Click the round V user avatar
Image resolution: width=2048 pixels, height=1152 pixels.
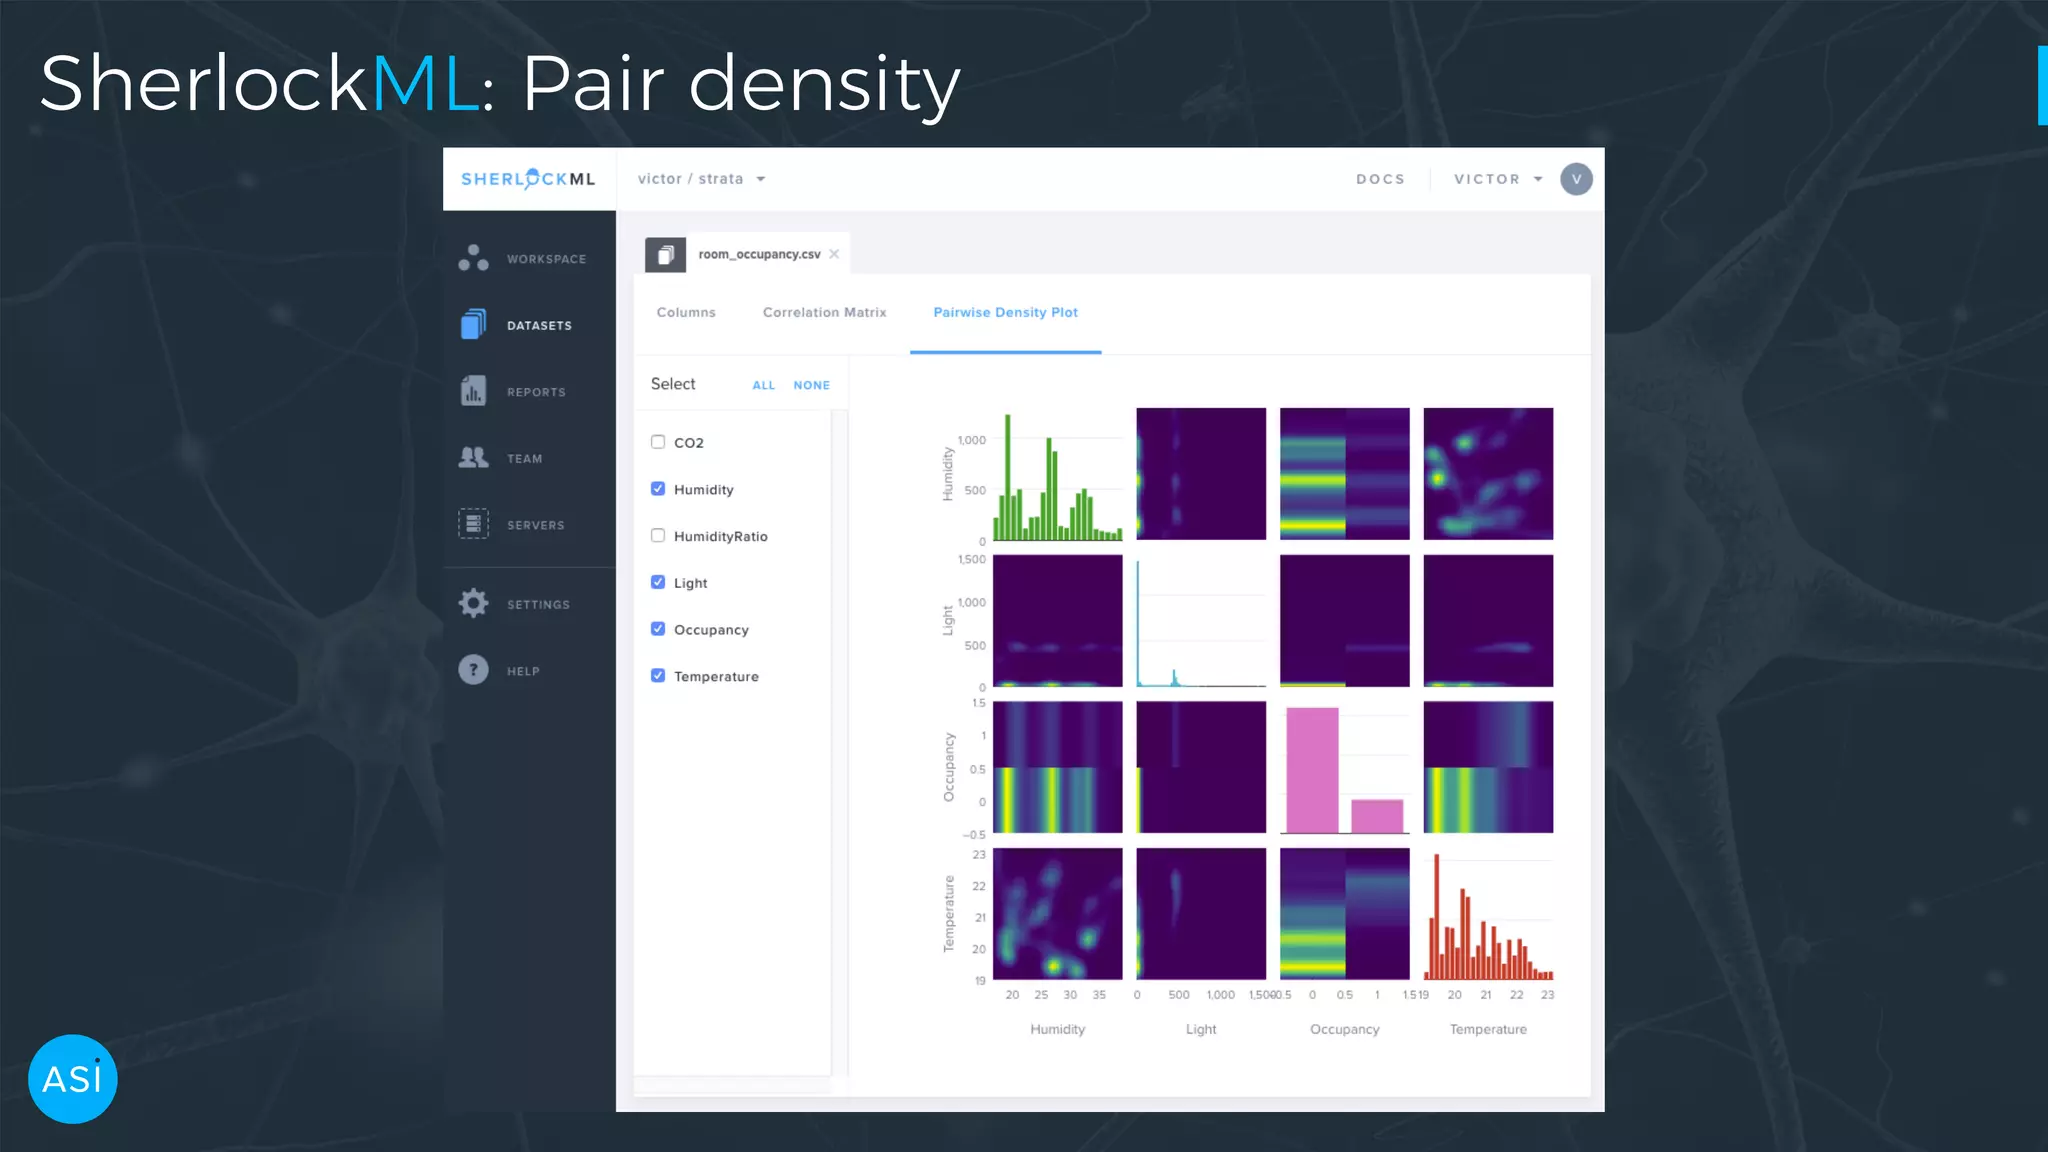click(x=1576, y=179)
